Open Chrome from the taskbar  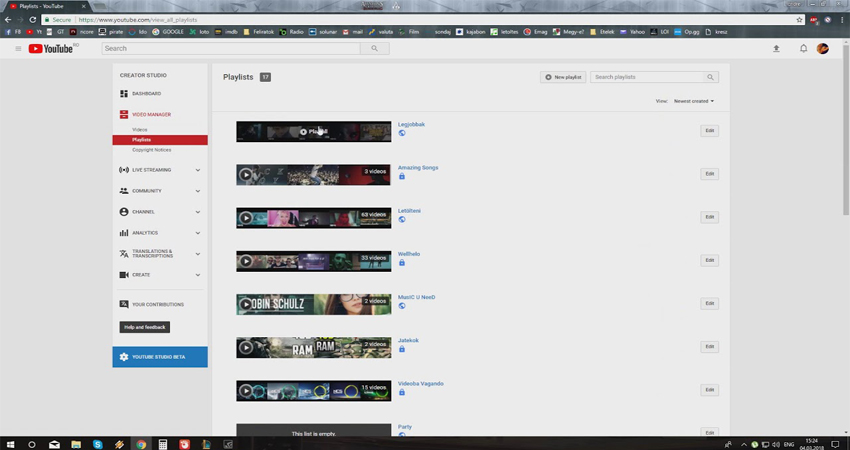coord(141,444)
